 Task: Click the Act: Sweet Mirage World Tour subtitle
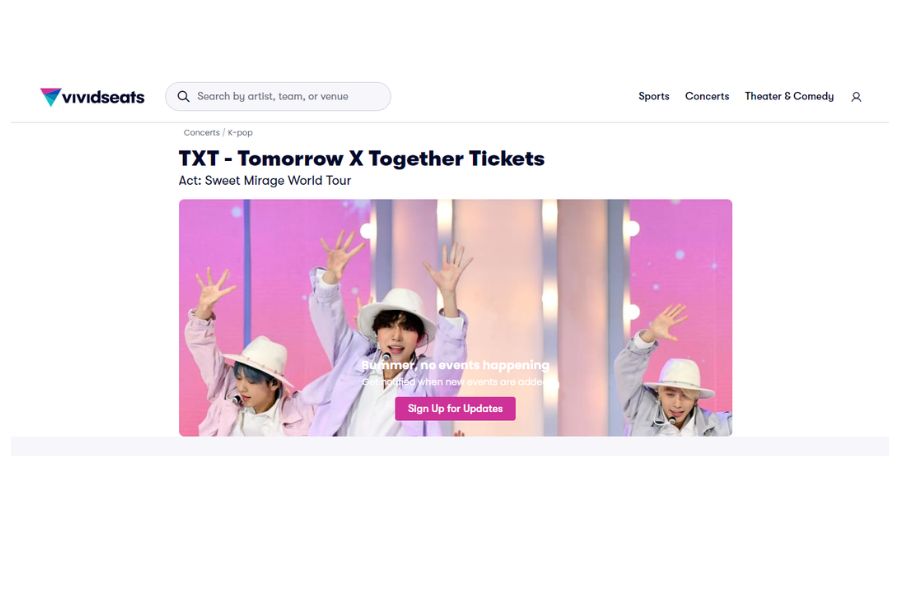(x=265, y=180)
